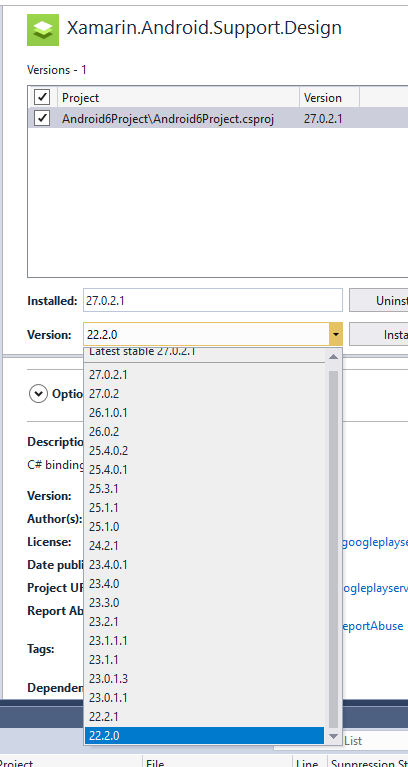Select version 27.0.2.1 from list

204,375
